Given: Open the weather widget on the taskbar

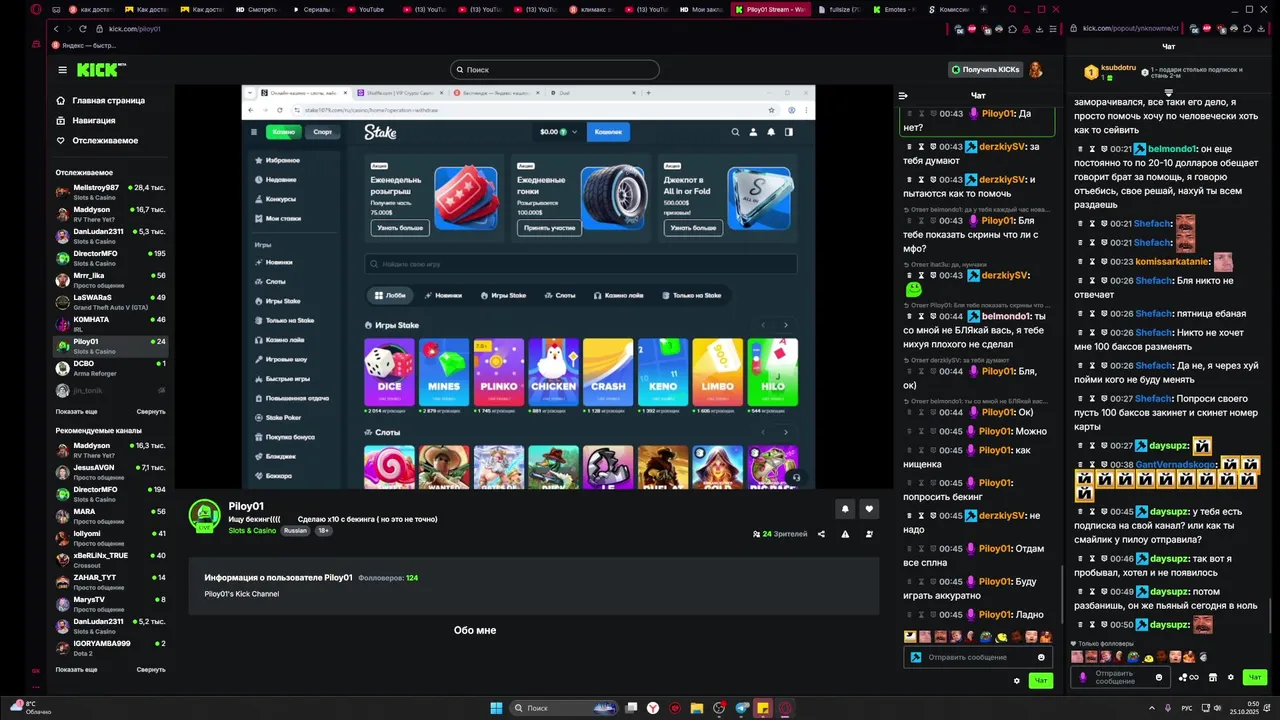Looking at the screenshot, I should pyautogui.click(x=30, y=708).
